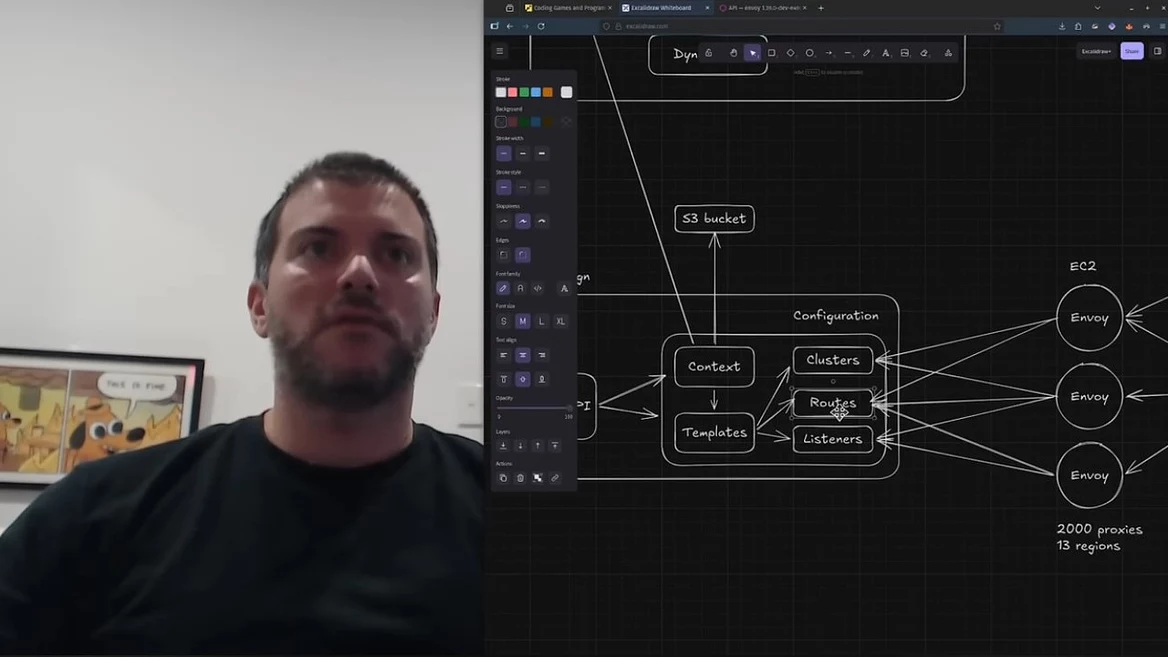Set font size to Small

tap(504, 321)
